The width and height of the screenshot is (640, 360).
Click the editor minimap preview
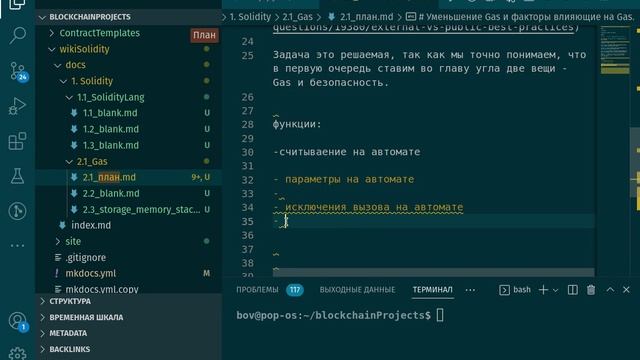pyautogui.click(x=615, y=50)
